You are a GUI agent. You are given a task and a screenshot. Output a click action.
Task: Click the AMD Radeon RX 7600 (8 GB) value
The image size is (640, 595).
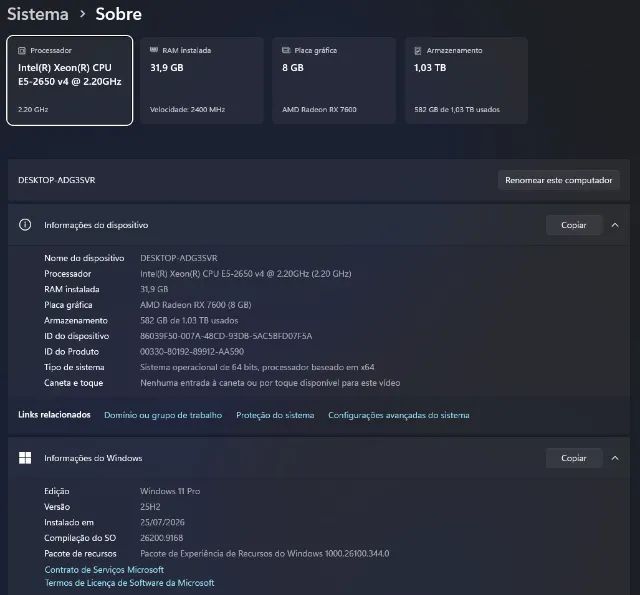click(x=196, y=305)
